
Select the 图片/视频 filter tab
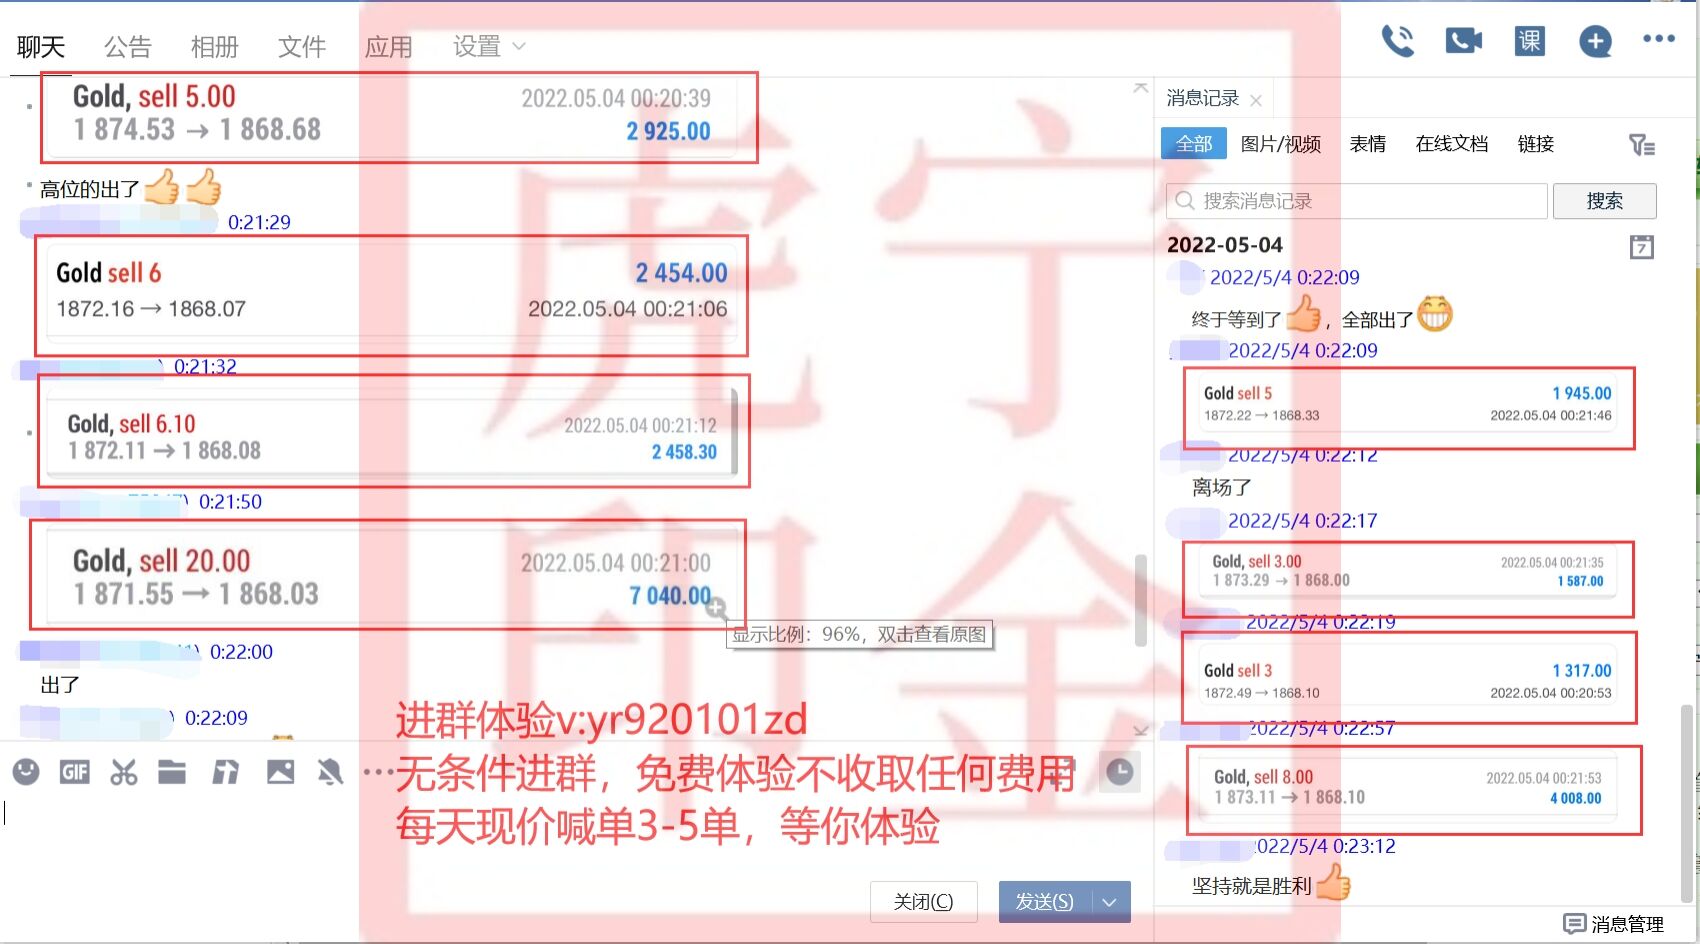pyautogui.click(x=1281, y=144)
